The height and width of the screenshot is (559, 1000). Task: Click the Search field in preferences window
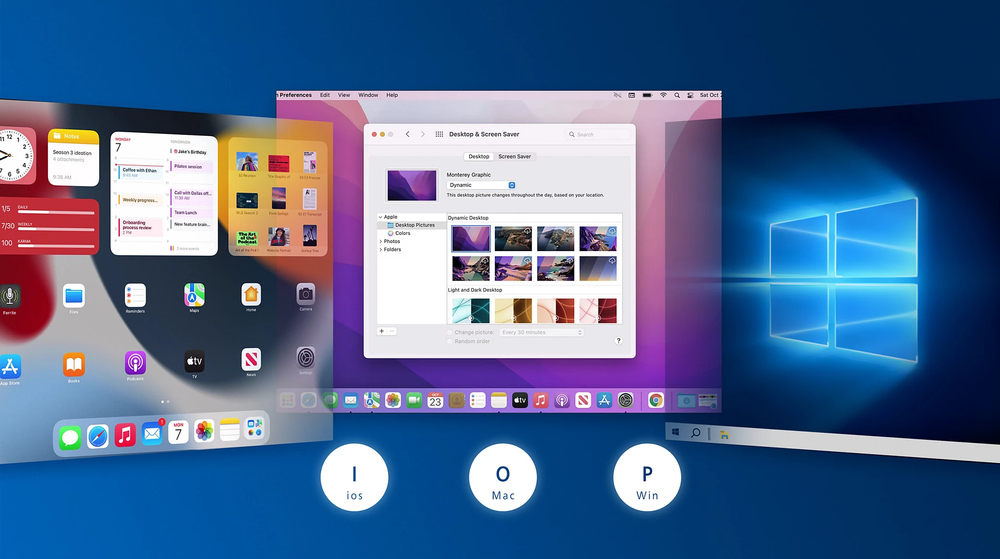(597, 134)
